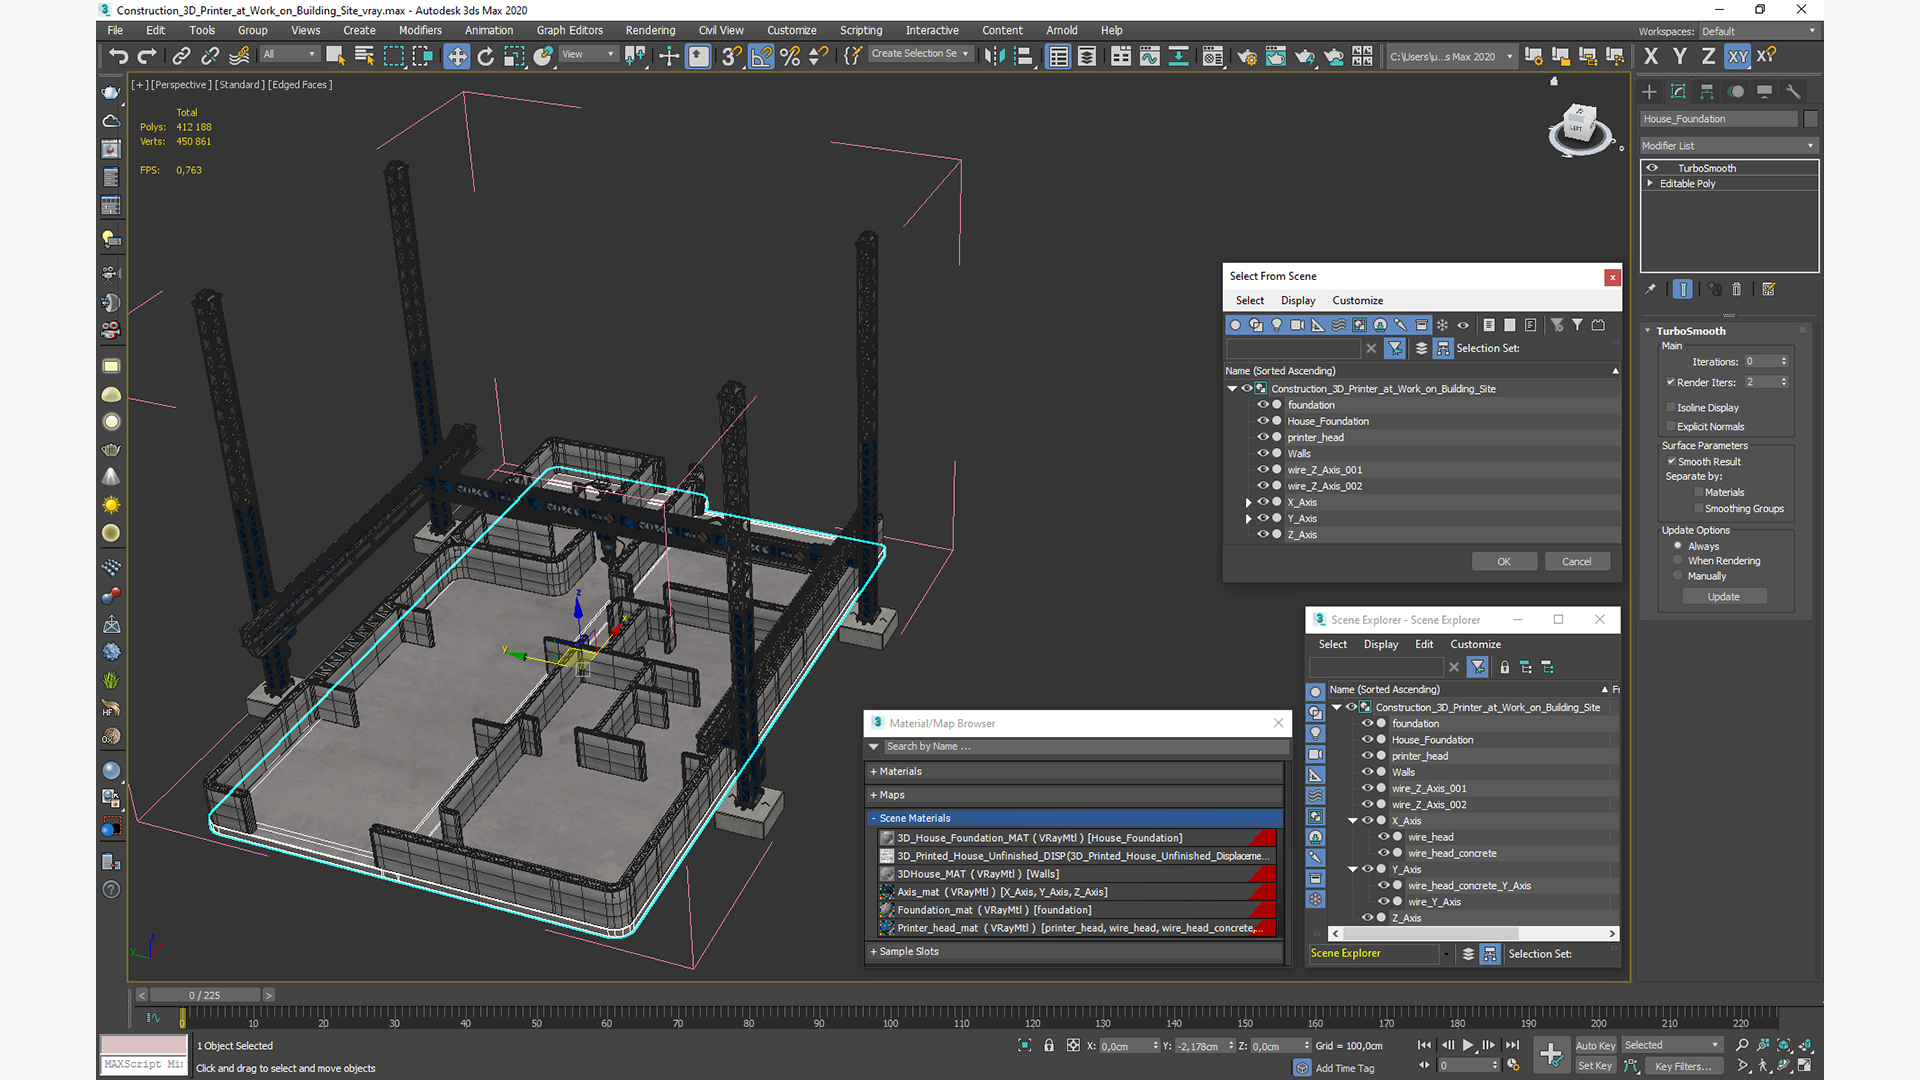Open Create Selection Set dropdown

pos(919,54)
